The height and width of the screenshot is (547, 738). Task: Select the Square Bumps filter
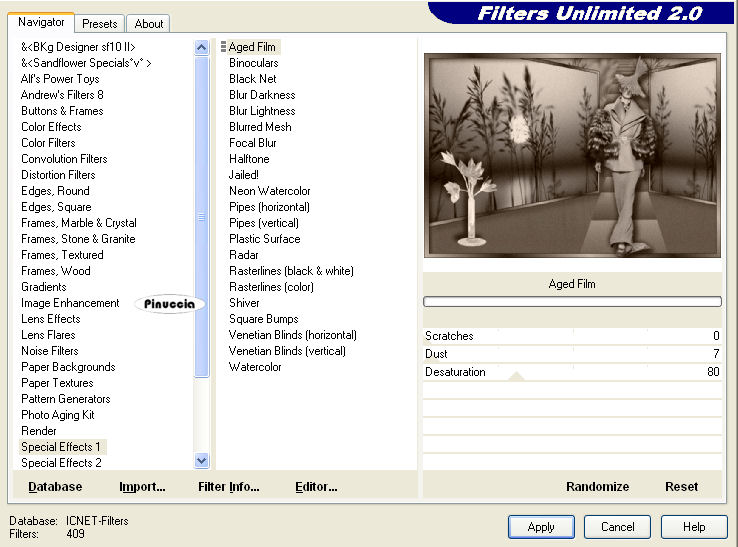(x=264, y=319)
